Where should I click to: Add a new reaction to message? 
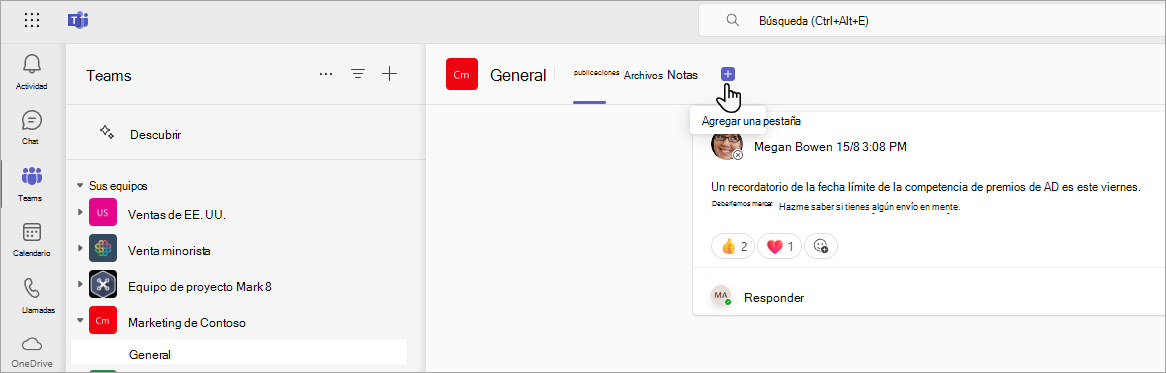click(821, 246)
